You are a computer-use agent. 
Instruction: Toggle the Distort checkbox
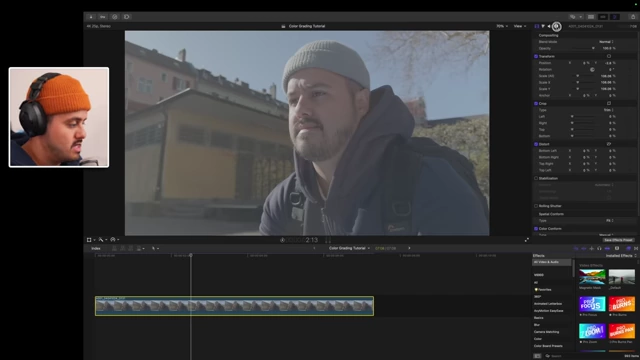pyautogui.click(x=536, y=144)
